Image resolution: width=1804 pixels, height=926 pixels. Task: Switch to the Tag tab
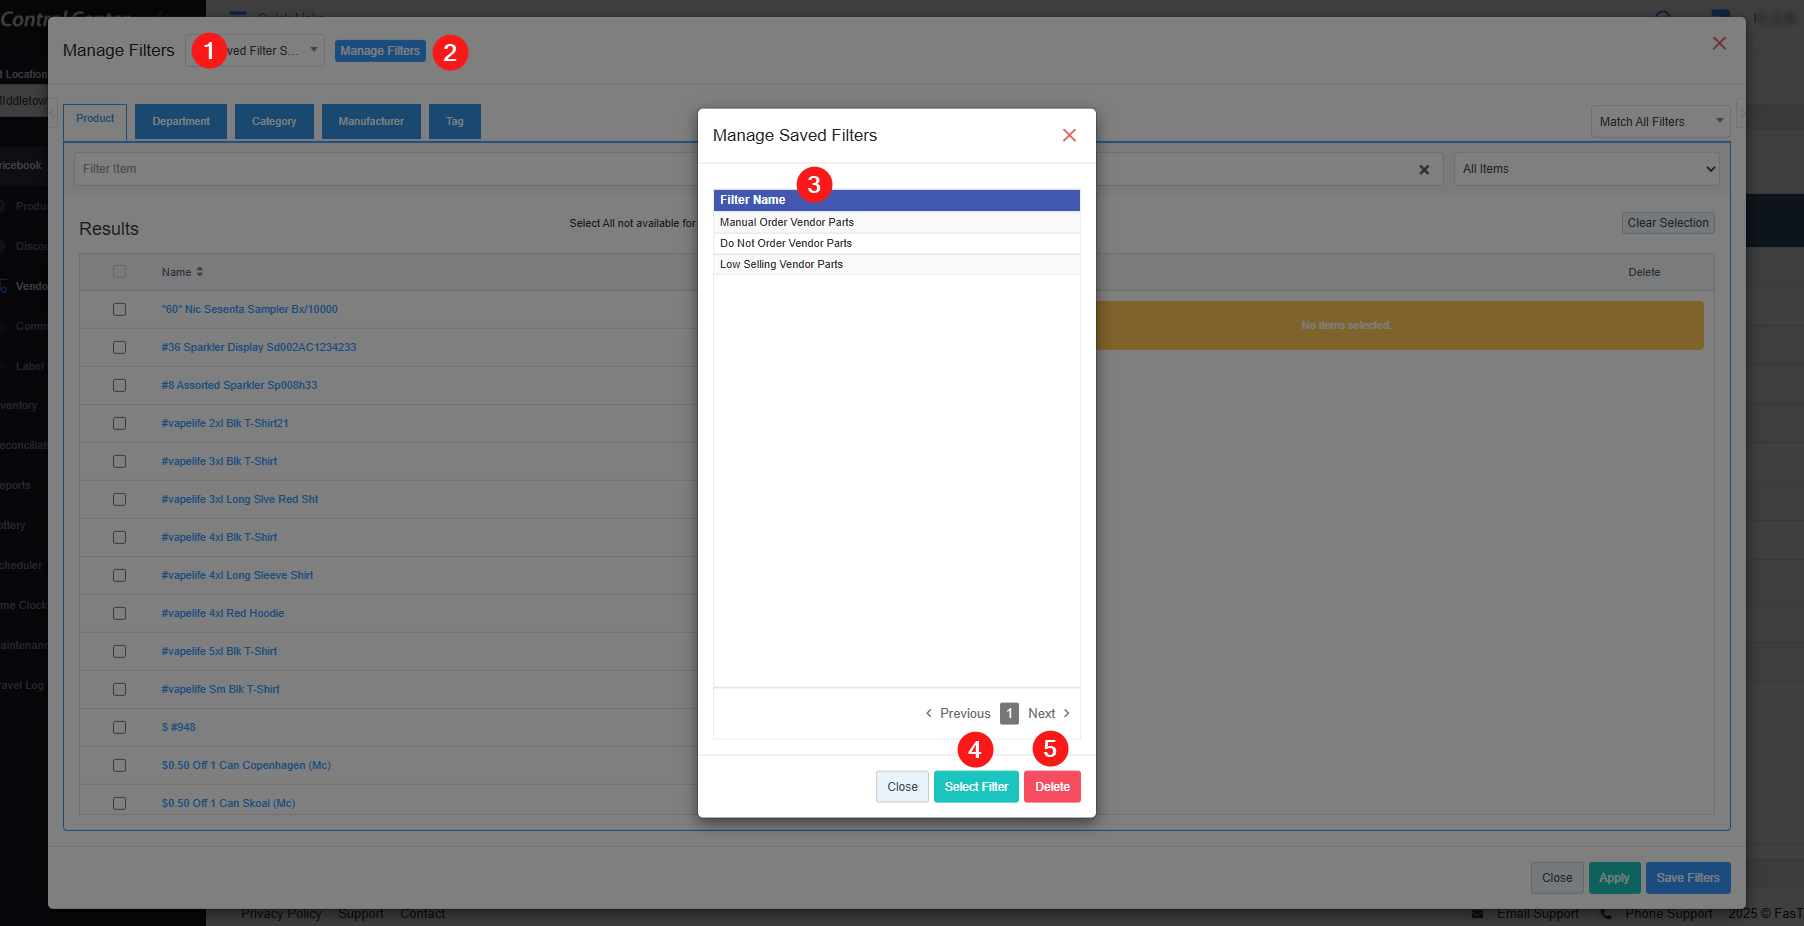(x=455, y=122)
